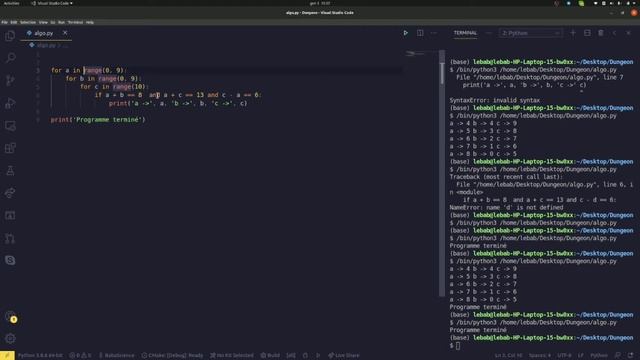Click NameError message in terminal

tap(506, 207)
